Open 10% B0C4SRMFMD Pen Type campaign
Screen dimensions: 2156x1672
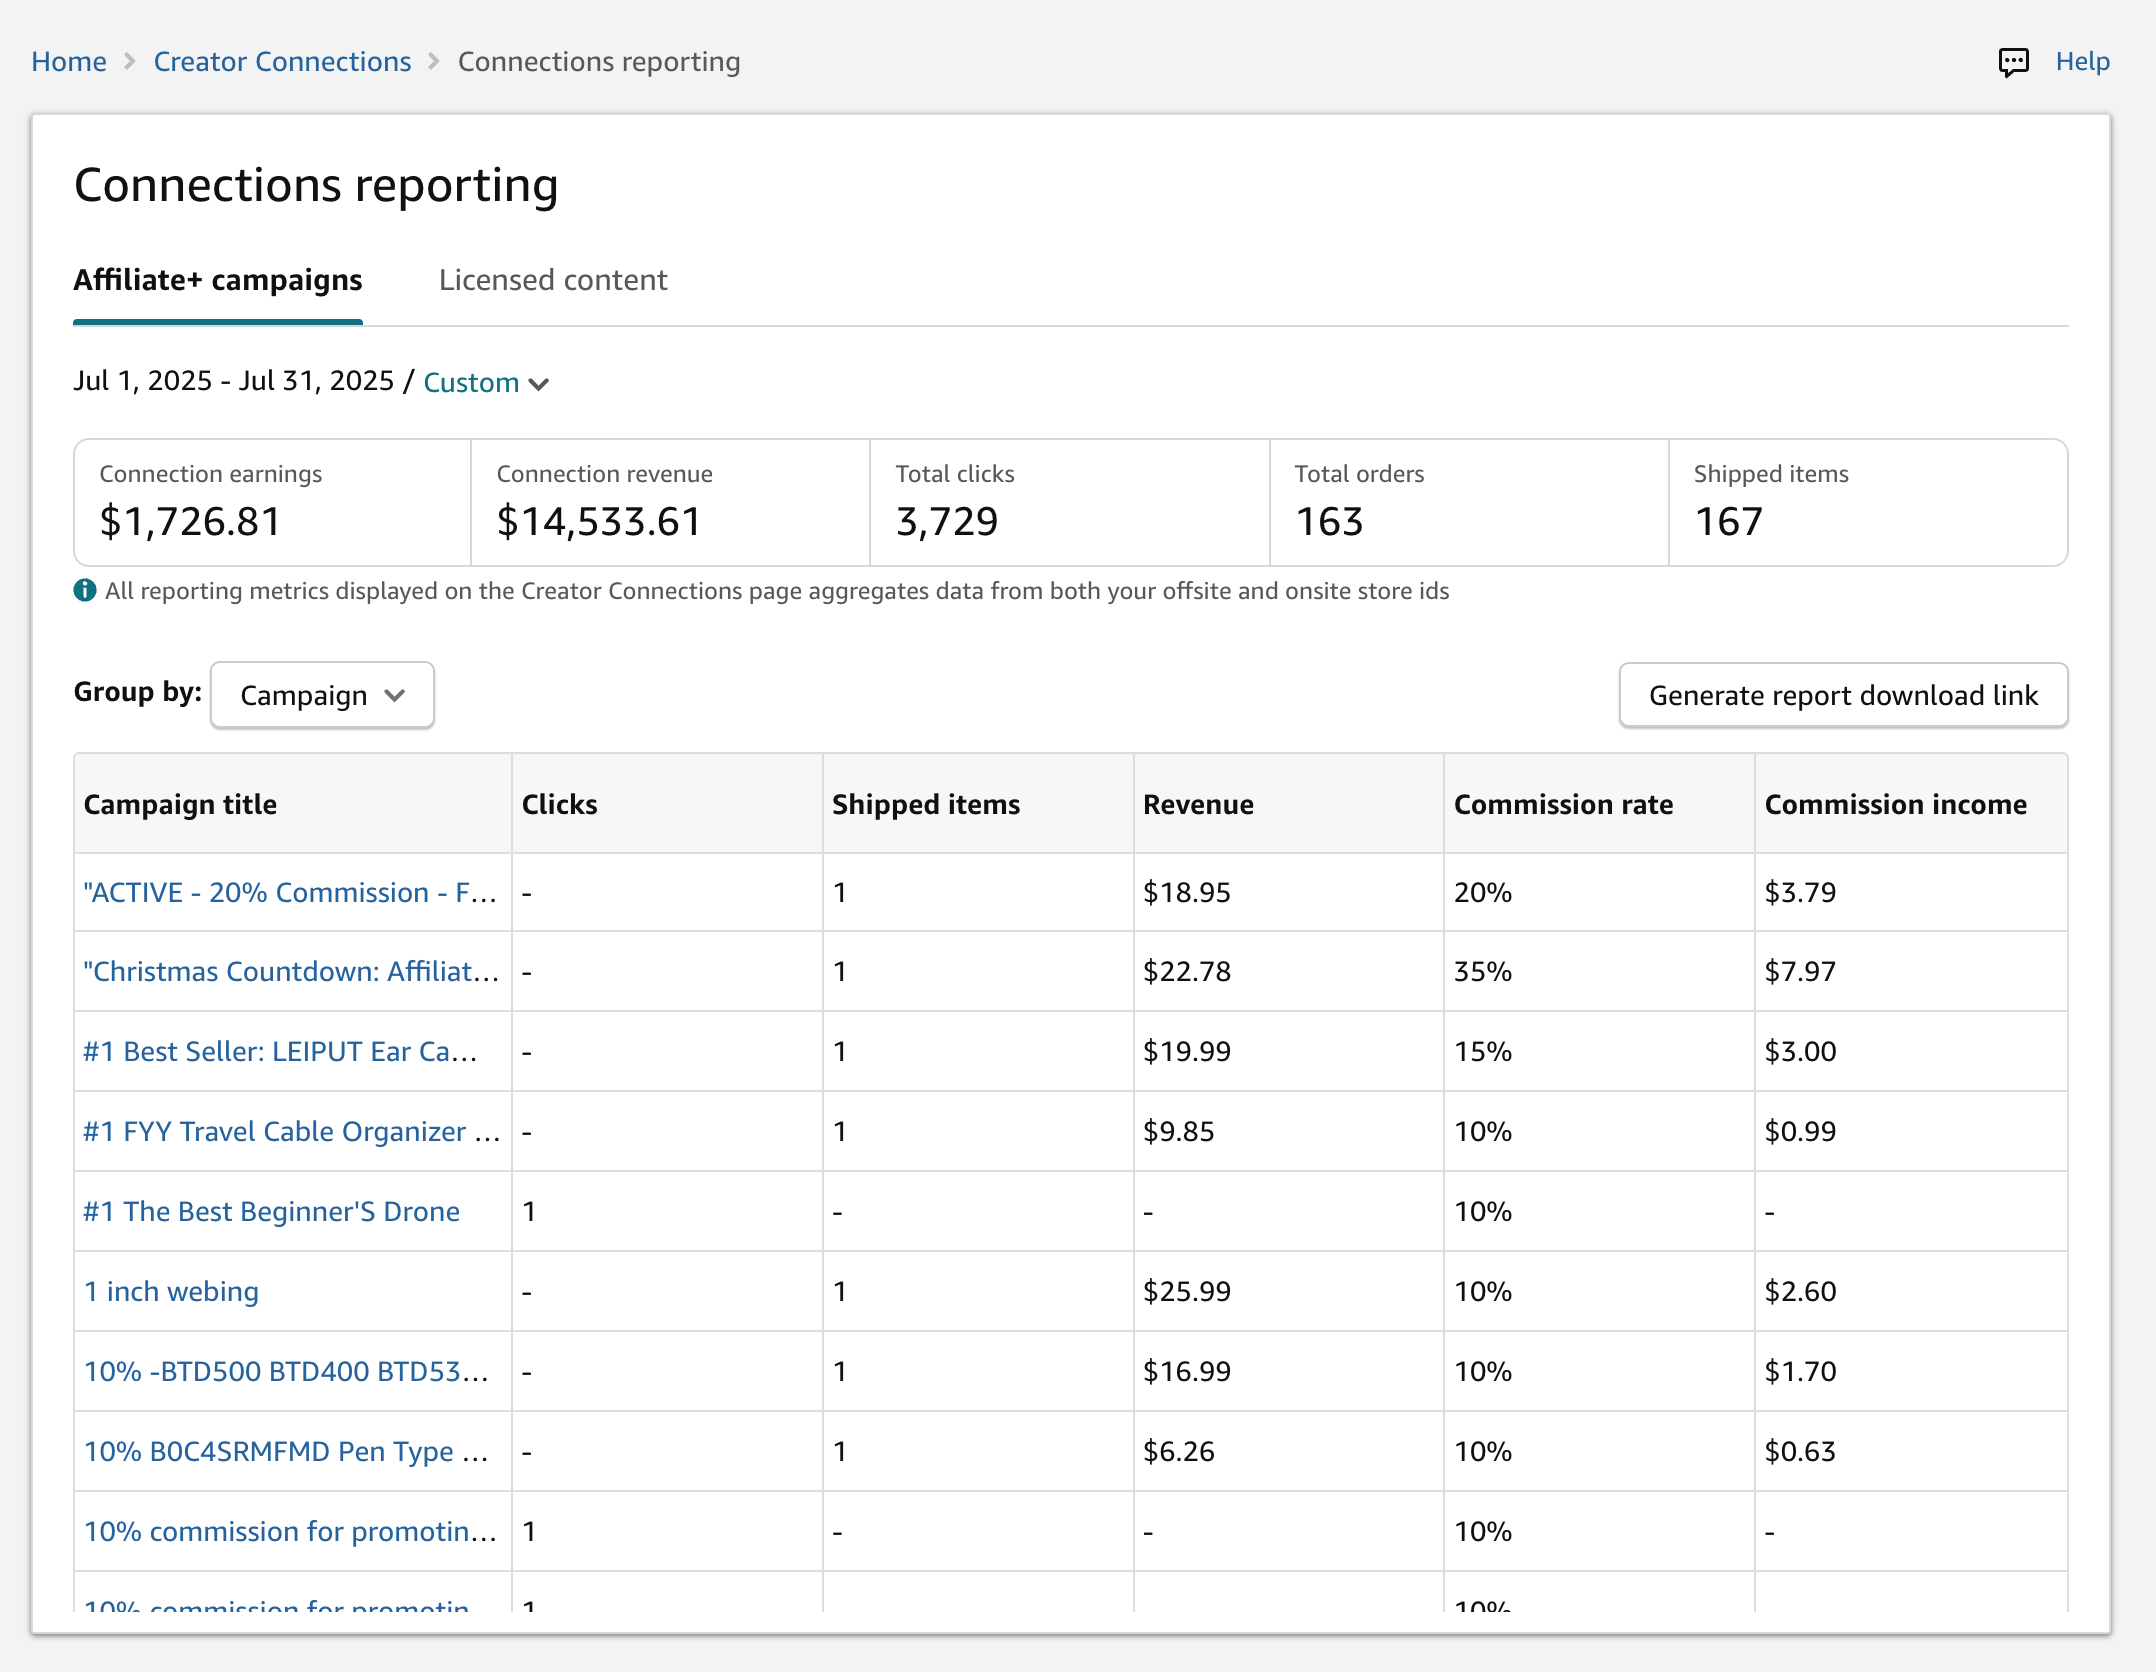[286, 1451]
